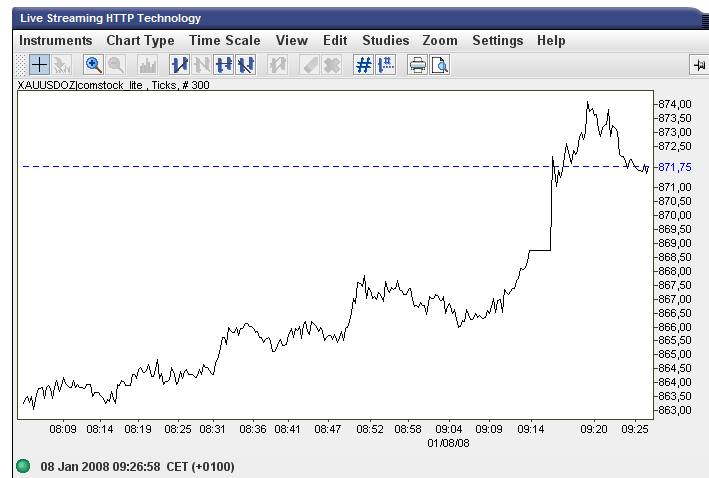
Task: Open the Instruments menu
Action: point(56,40)
